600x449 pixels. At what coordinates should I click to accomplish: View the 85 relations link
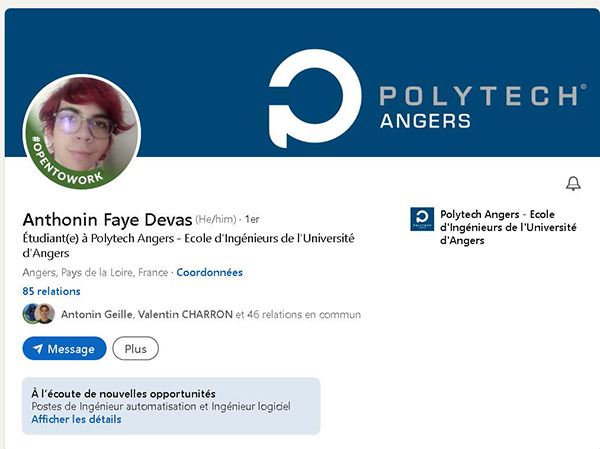(x=51, y=291)
